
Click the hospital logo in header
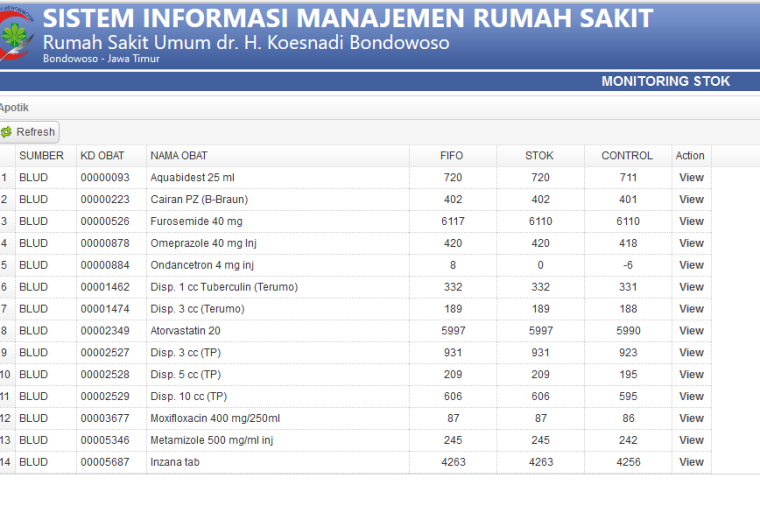pyautogui.click(x=17, y=34)
